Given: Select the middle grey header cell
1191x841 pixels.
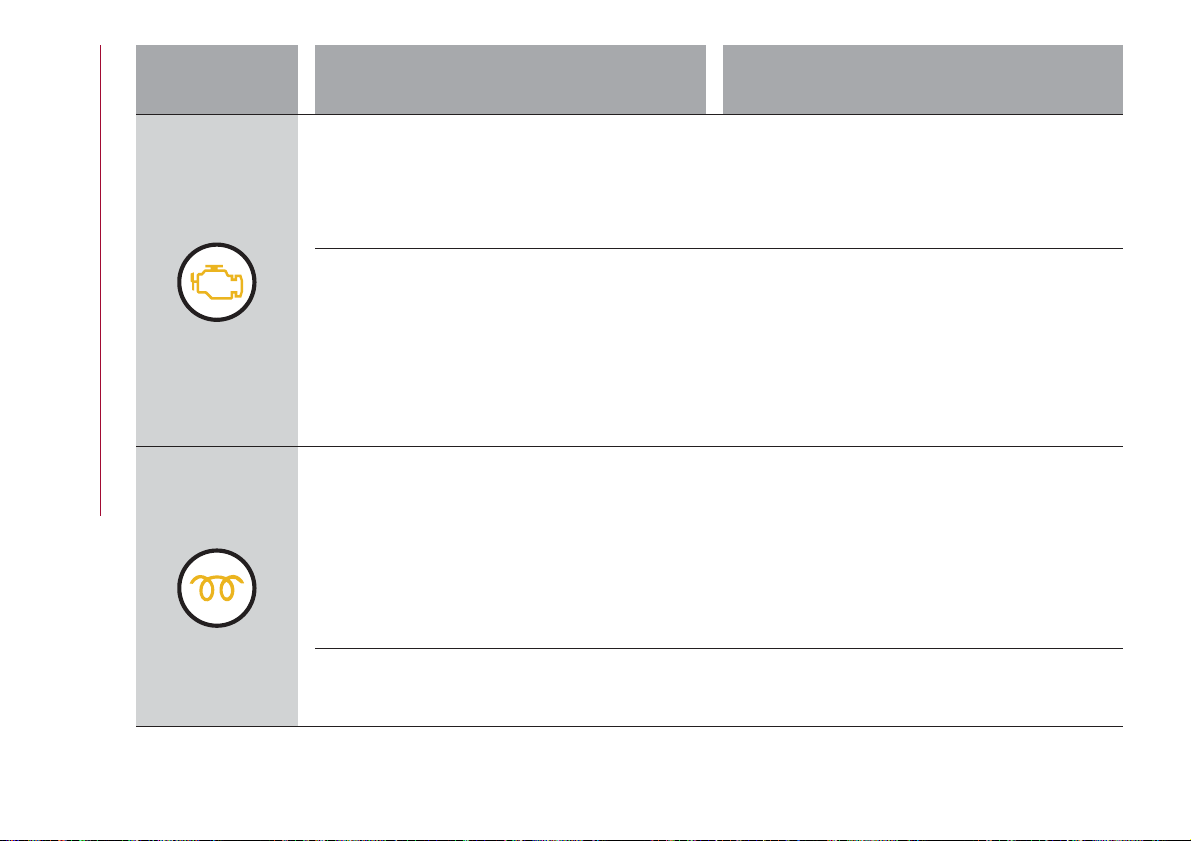Looking at the screenshot, I should coord(510,79).
